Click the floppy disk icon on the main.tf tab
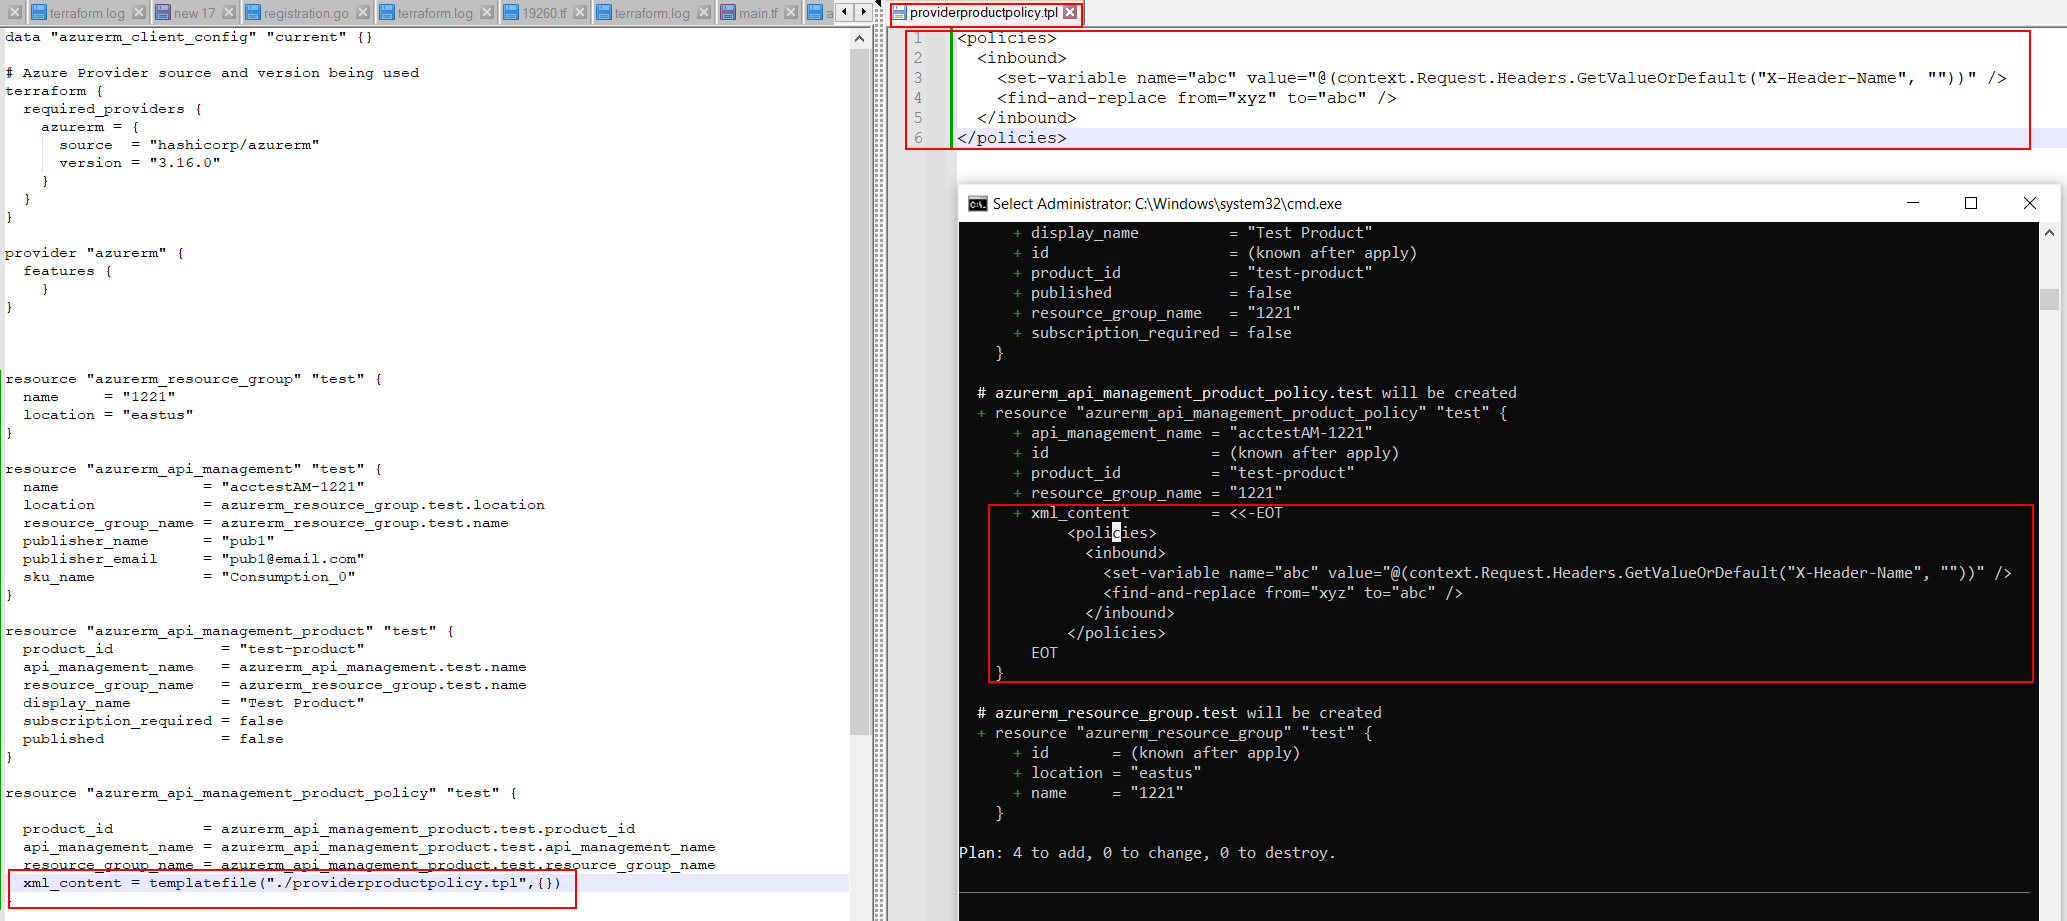The width and height of the screenshot is (2067, 921). tap(727, 12)
